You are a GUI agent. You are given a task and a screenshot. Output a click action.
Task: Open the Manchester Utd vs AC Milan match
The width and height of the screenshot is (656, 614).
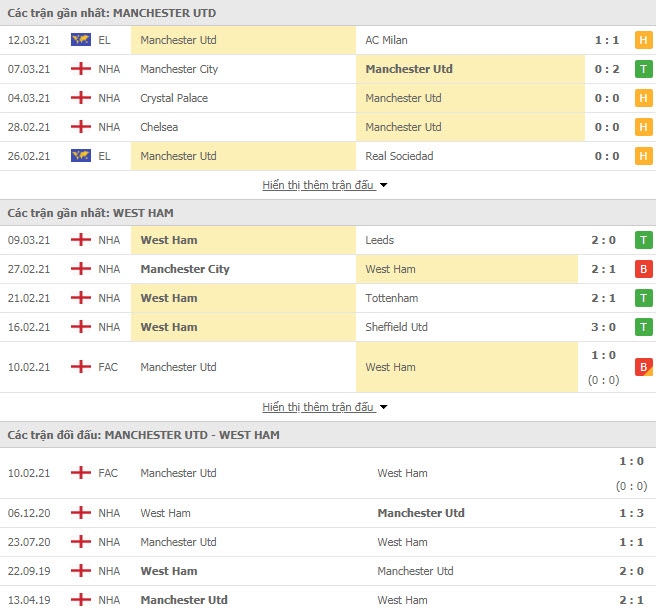pos(328,40)
